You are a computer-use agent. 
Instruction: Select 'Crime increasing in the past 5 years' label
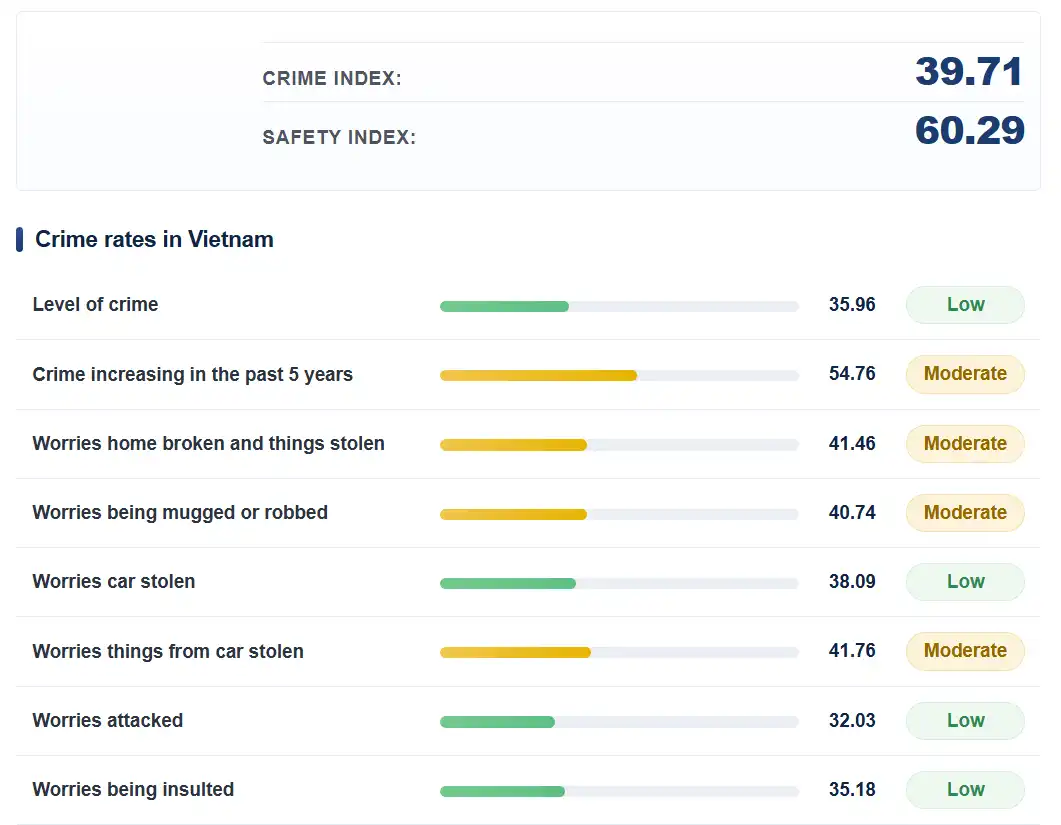[193, 374]
